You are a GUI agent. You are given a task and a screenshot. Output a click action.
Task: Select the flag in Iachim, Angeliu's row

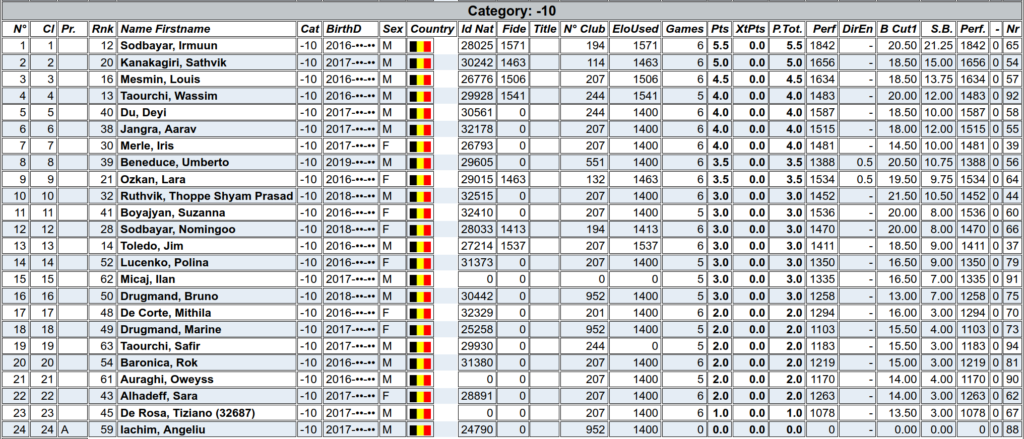[422, 430]
